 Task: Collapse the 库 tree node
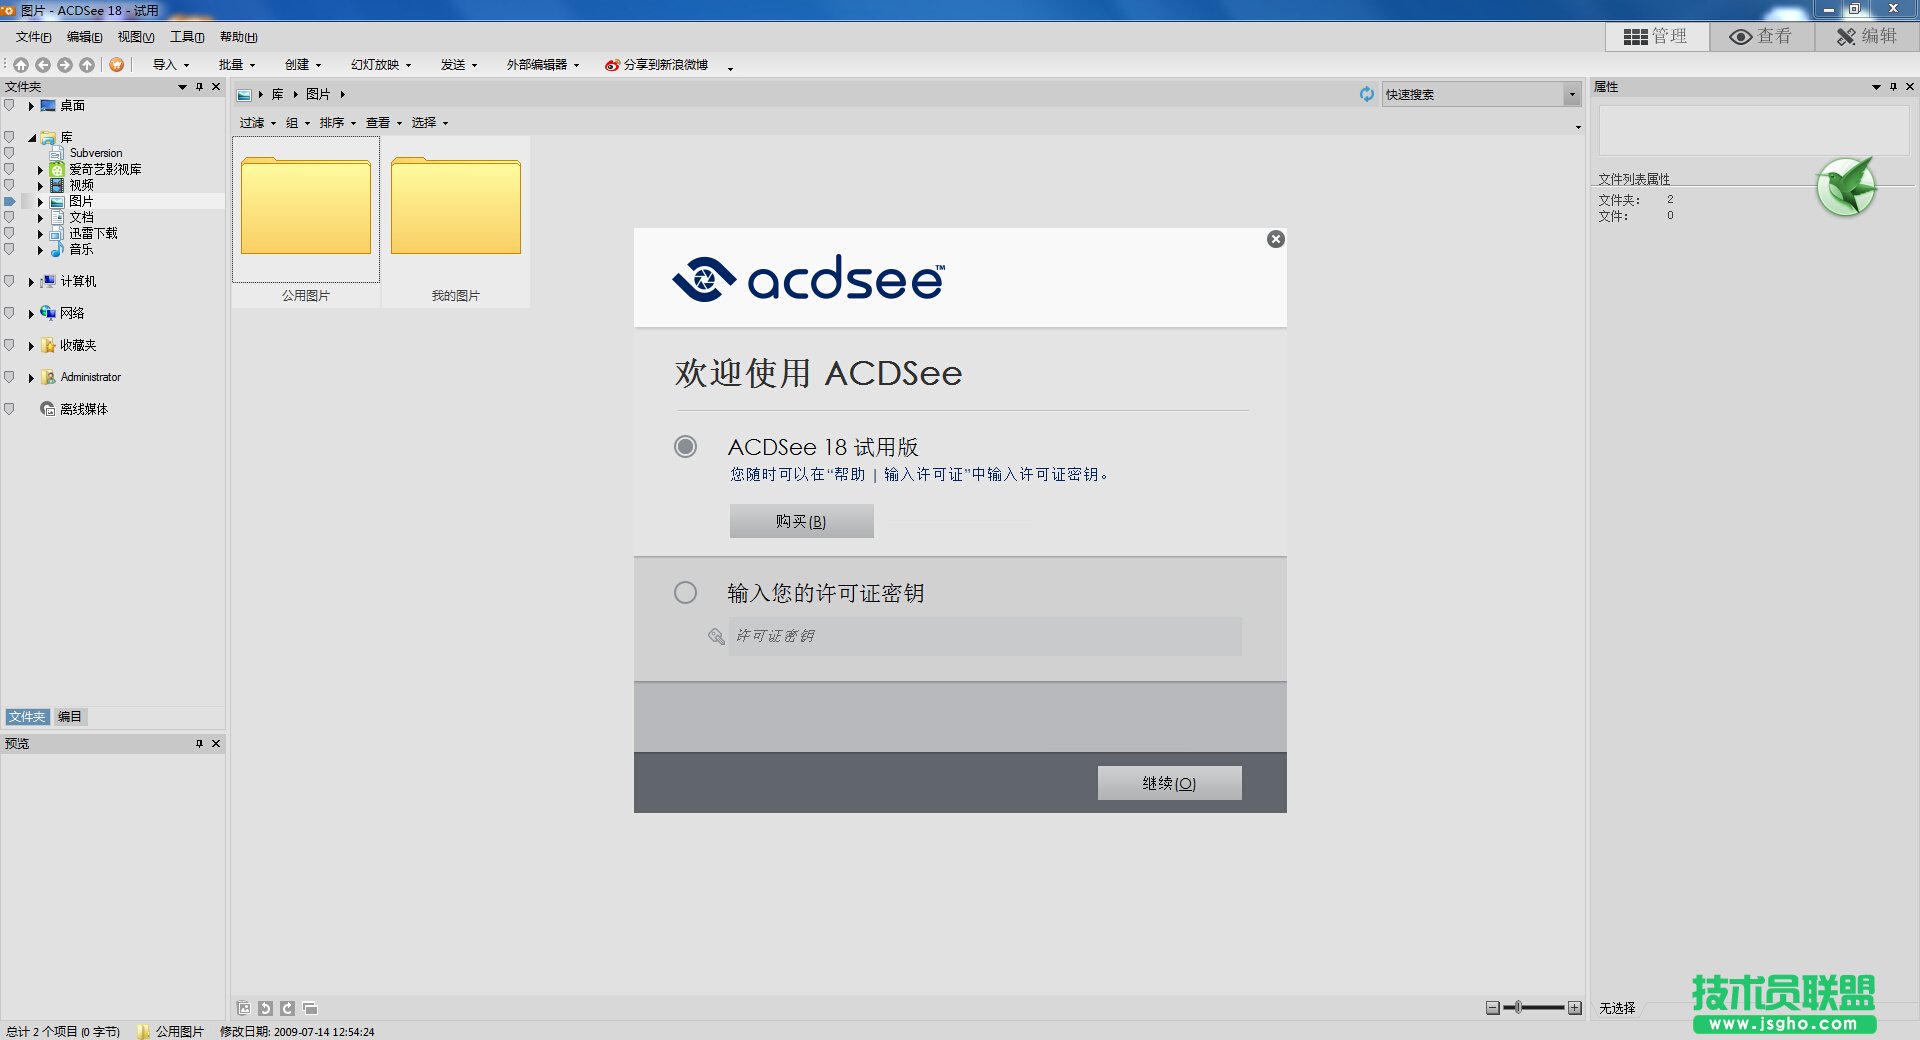click(x=32, y=138)
